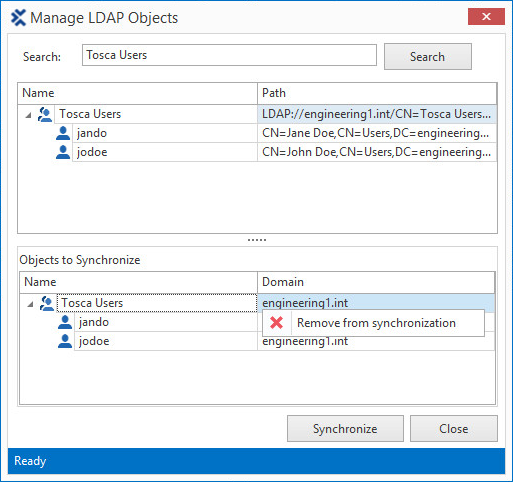Click the Search button
This screenshot has width=513, height=482.
428,56
